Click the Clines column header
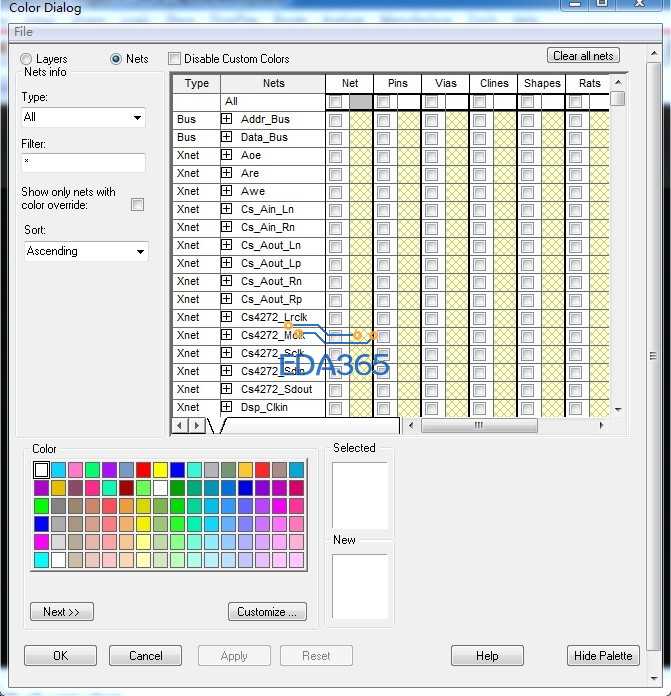Screen dimensions: 671x696 (494, 83)
